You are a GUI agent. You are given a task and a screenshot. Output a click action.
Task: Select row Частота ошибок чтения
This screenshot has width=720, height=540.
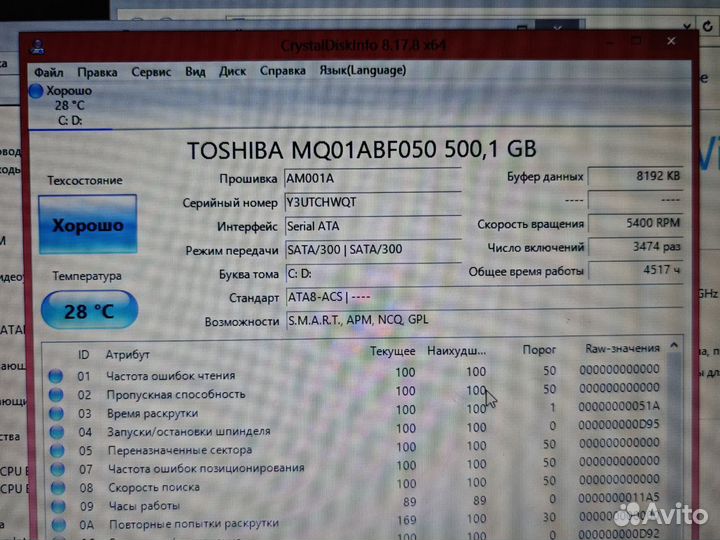click(x=356, y=373)
